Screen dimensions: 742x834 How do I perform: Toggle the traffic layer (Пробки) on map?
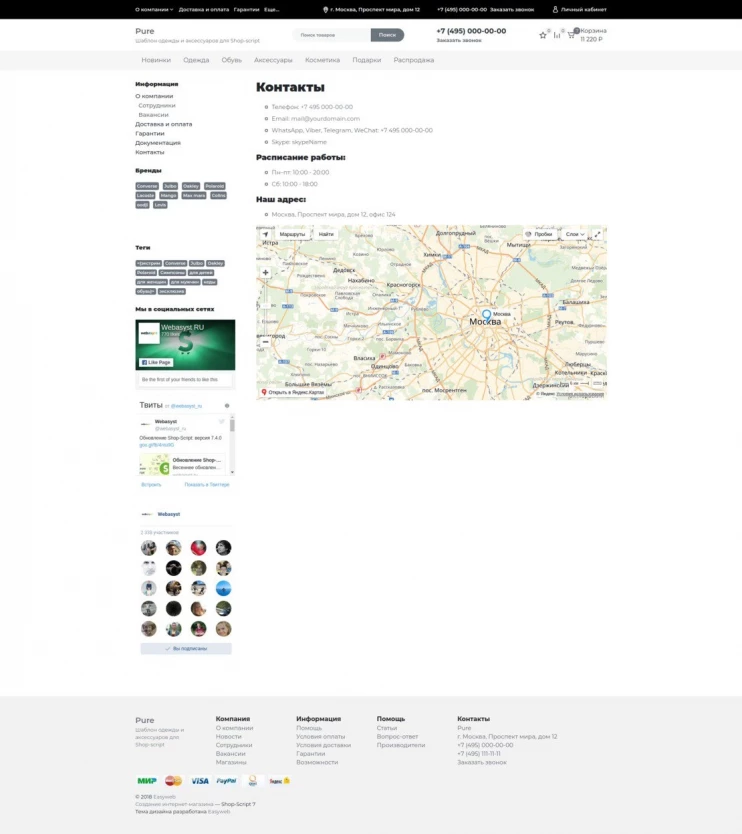click(x=539, y=234)
